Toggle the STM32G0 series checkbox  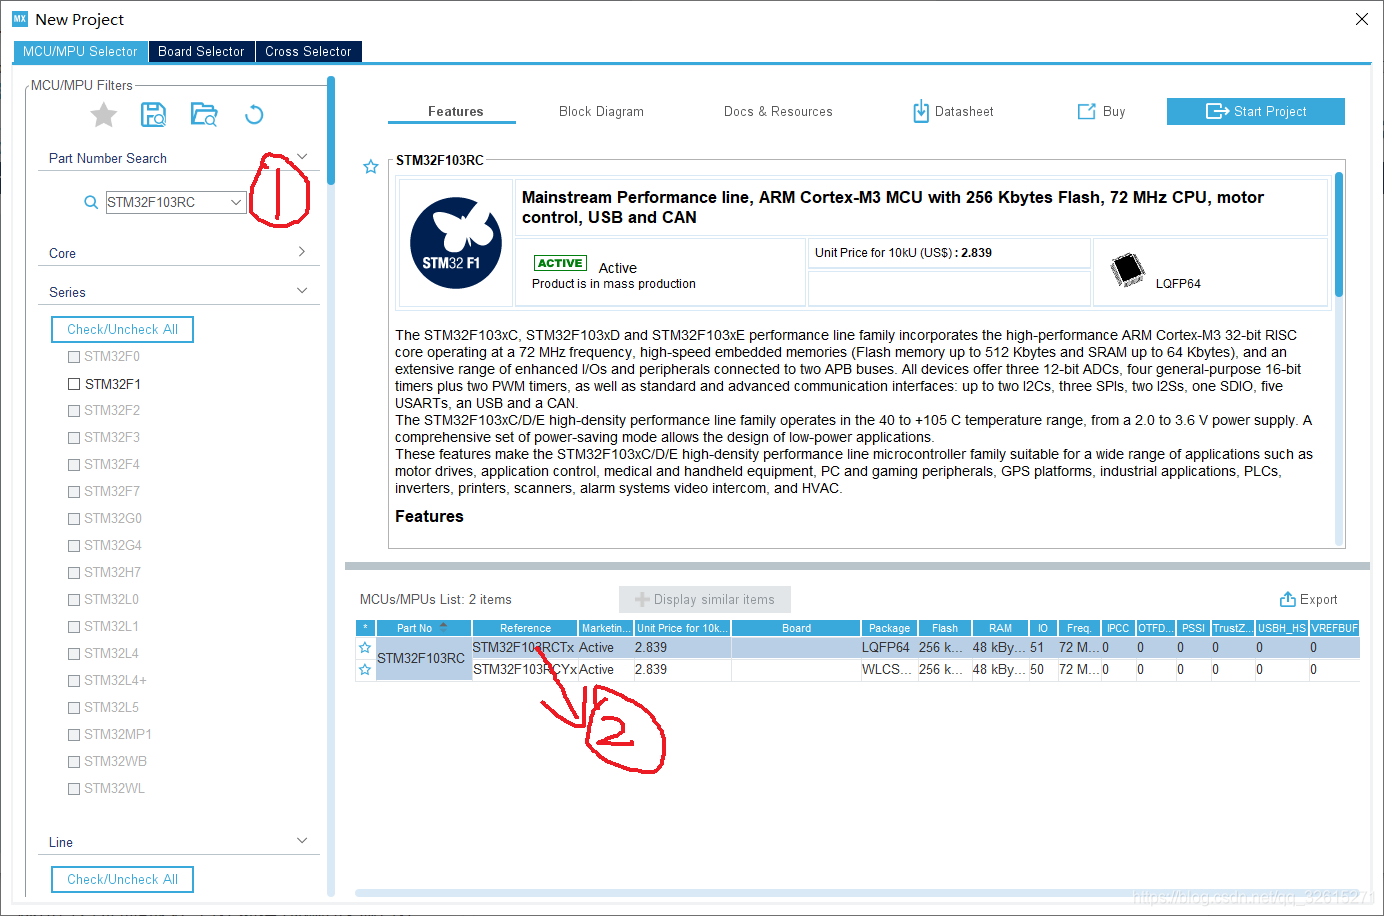click(x=74, y=519)
